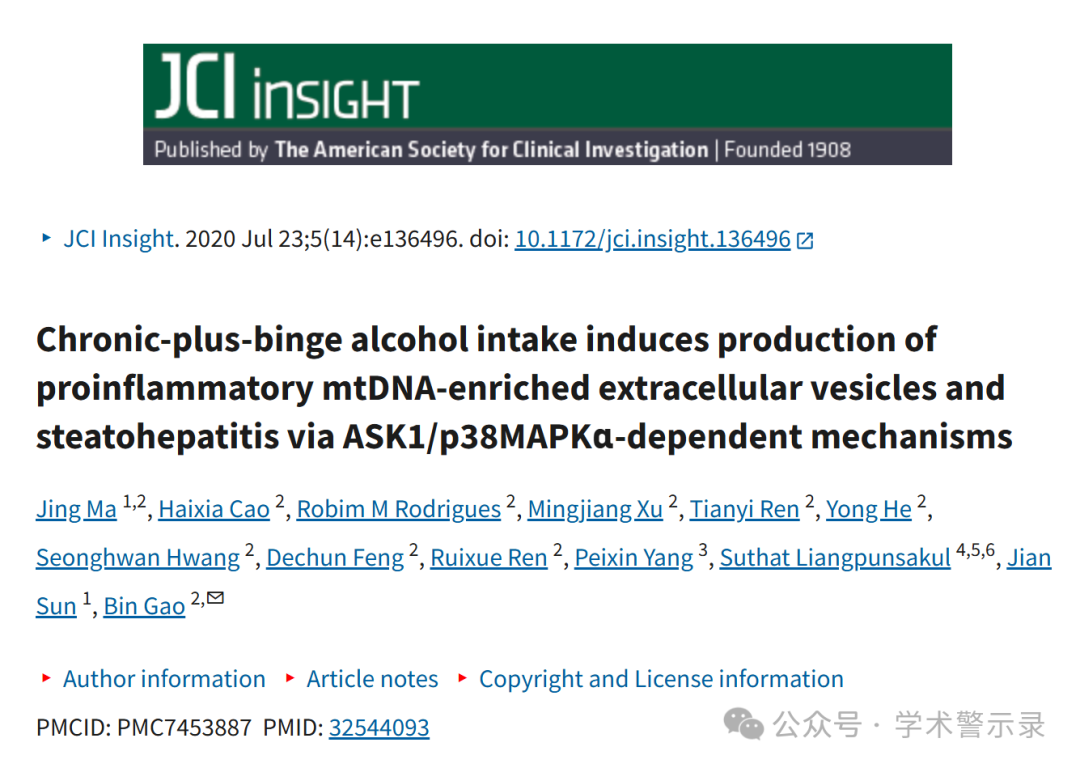Select author Peixin Yang
Viewport: 1080px width, 768px height.
634,557
